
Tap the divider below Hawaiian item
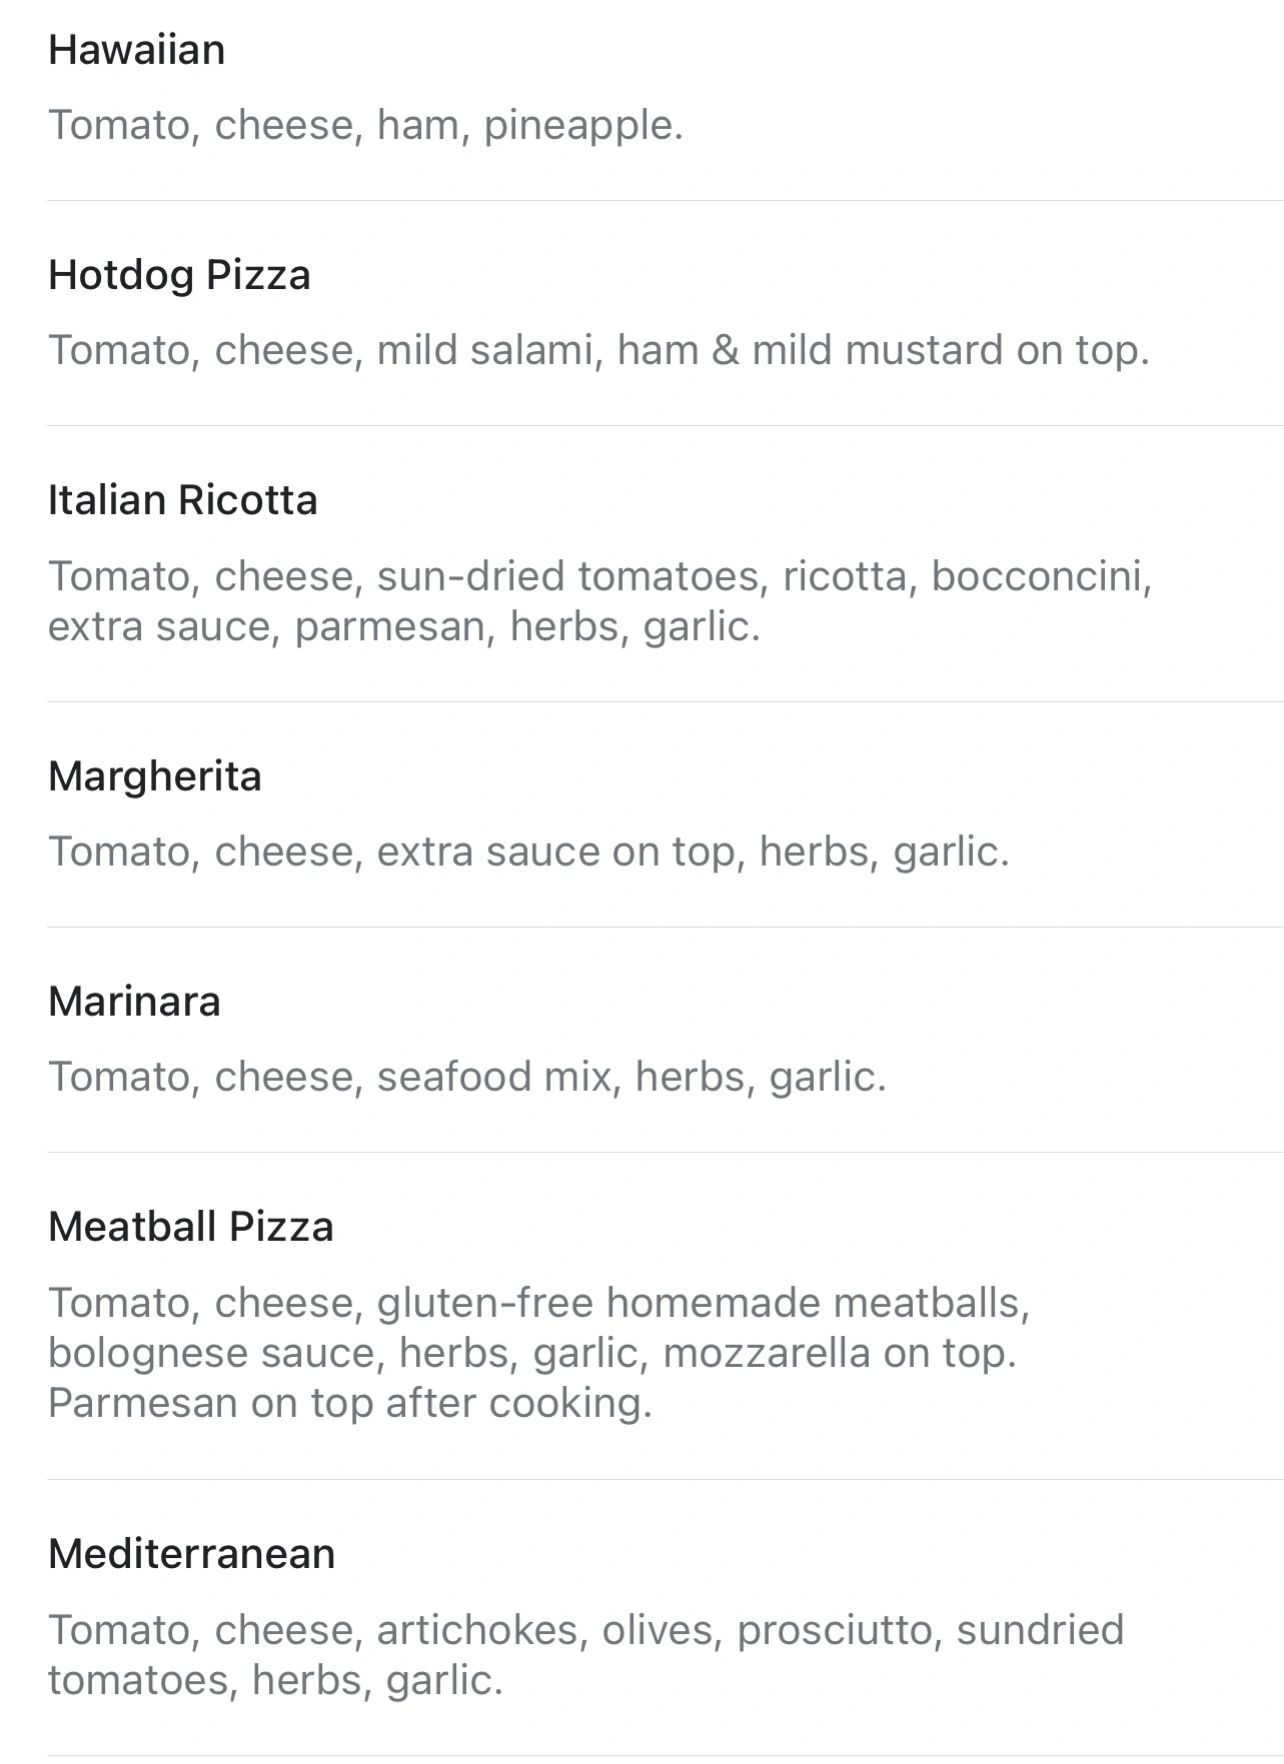coord(665,200)
